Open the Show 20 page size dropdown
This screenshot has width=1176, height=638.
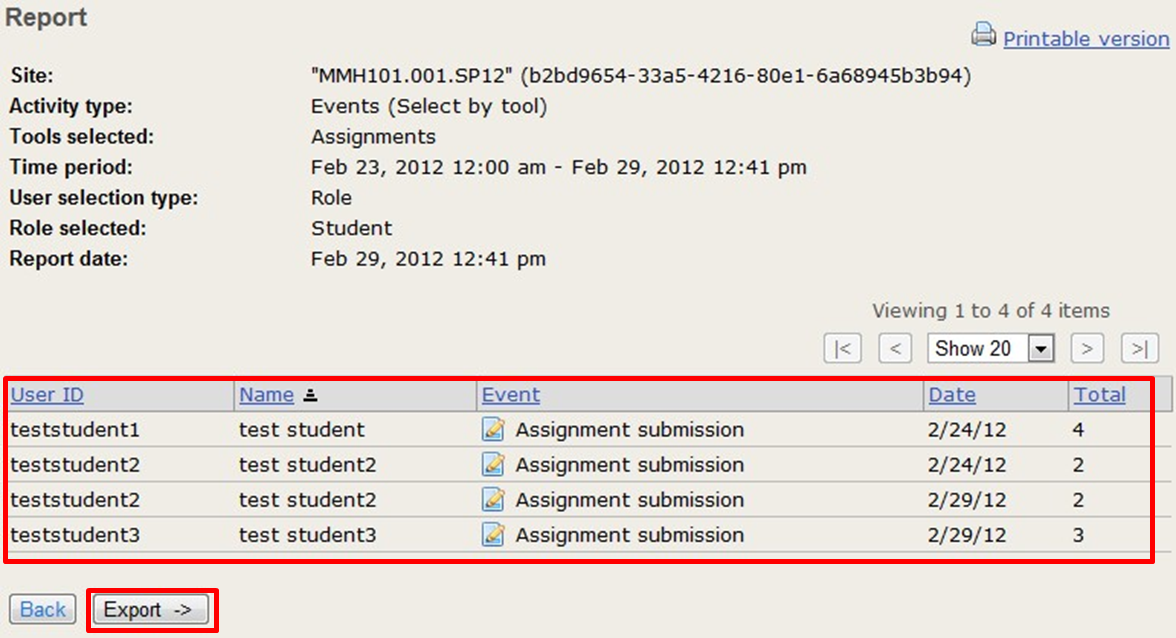pyautogui.click(x=991, y=349)
